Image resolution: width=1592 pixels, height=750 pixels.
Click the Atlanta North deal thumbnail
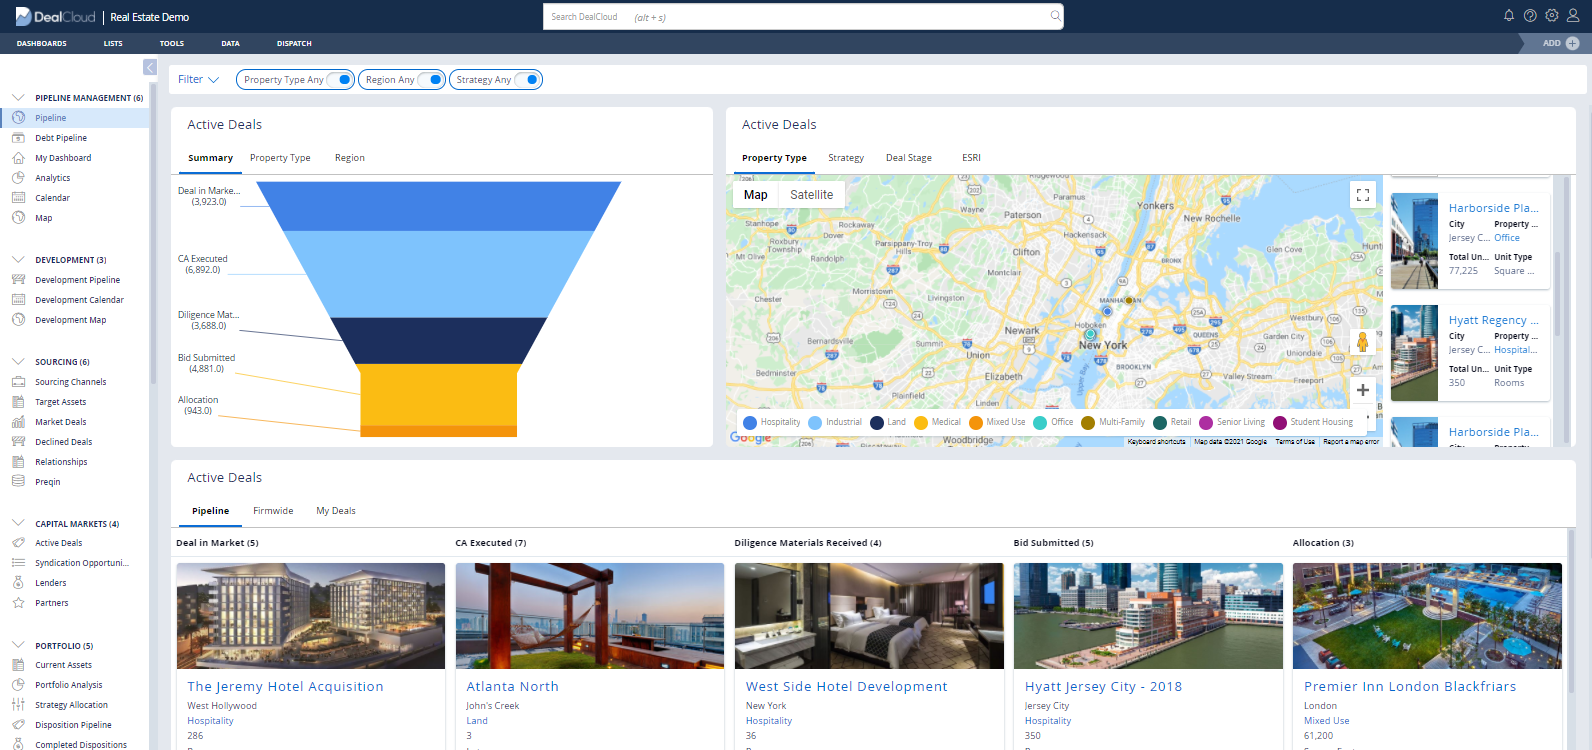coord(590,616)
